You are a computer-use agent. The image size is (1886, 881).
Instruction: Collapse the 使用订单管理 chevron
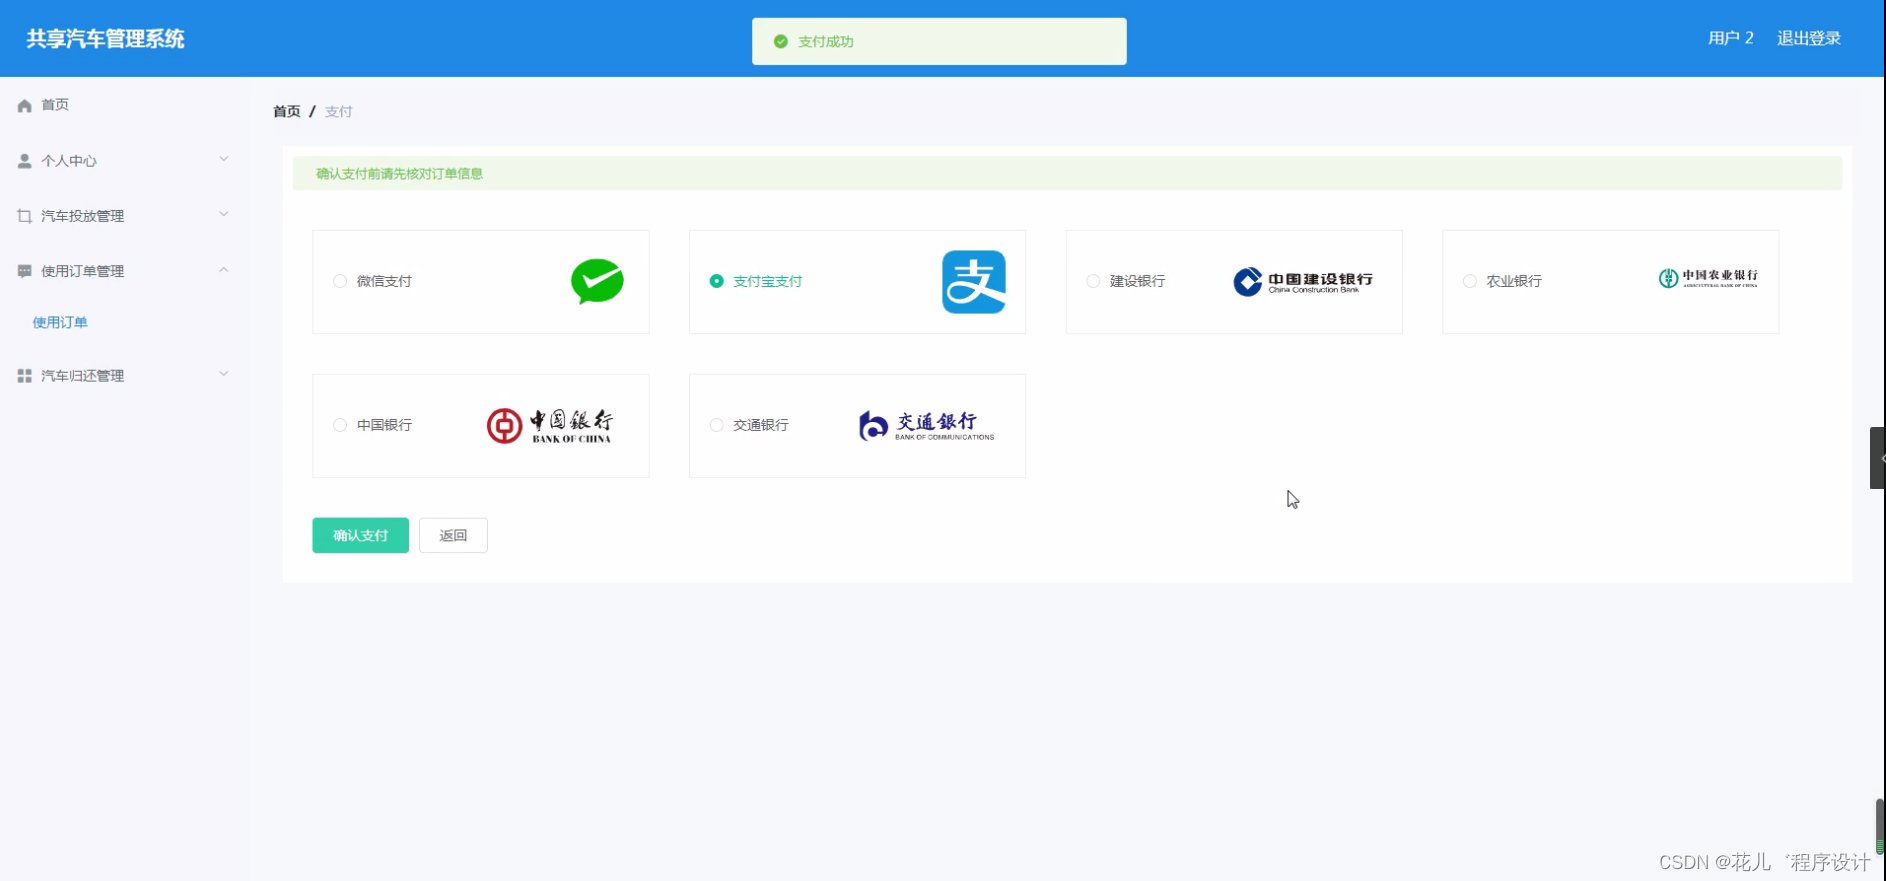point(224,270)
